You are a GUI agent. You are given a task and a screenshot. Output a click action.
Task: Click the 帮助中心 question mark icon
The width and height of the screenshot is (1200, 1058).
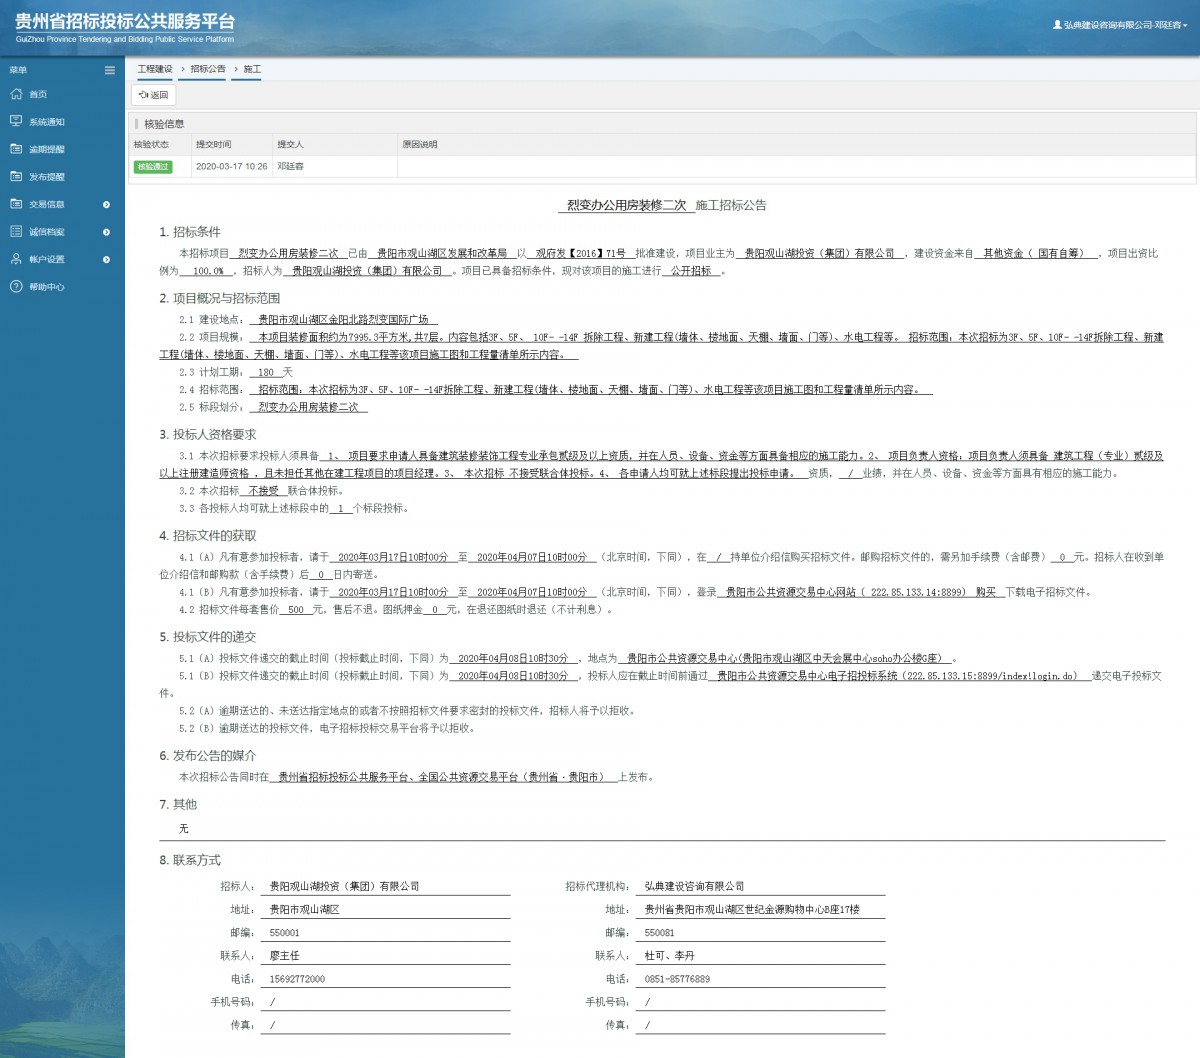click(x=16, y=287)
